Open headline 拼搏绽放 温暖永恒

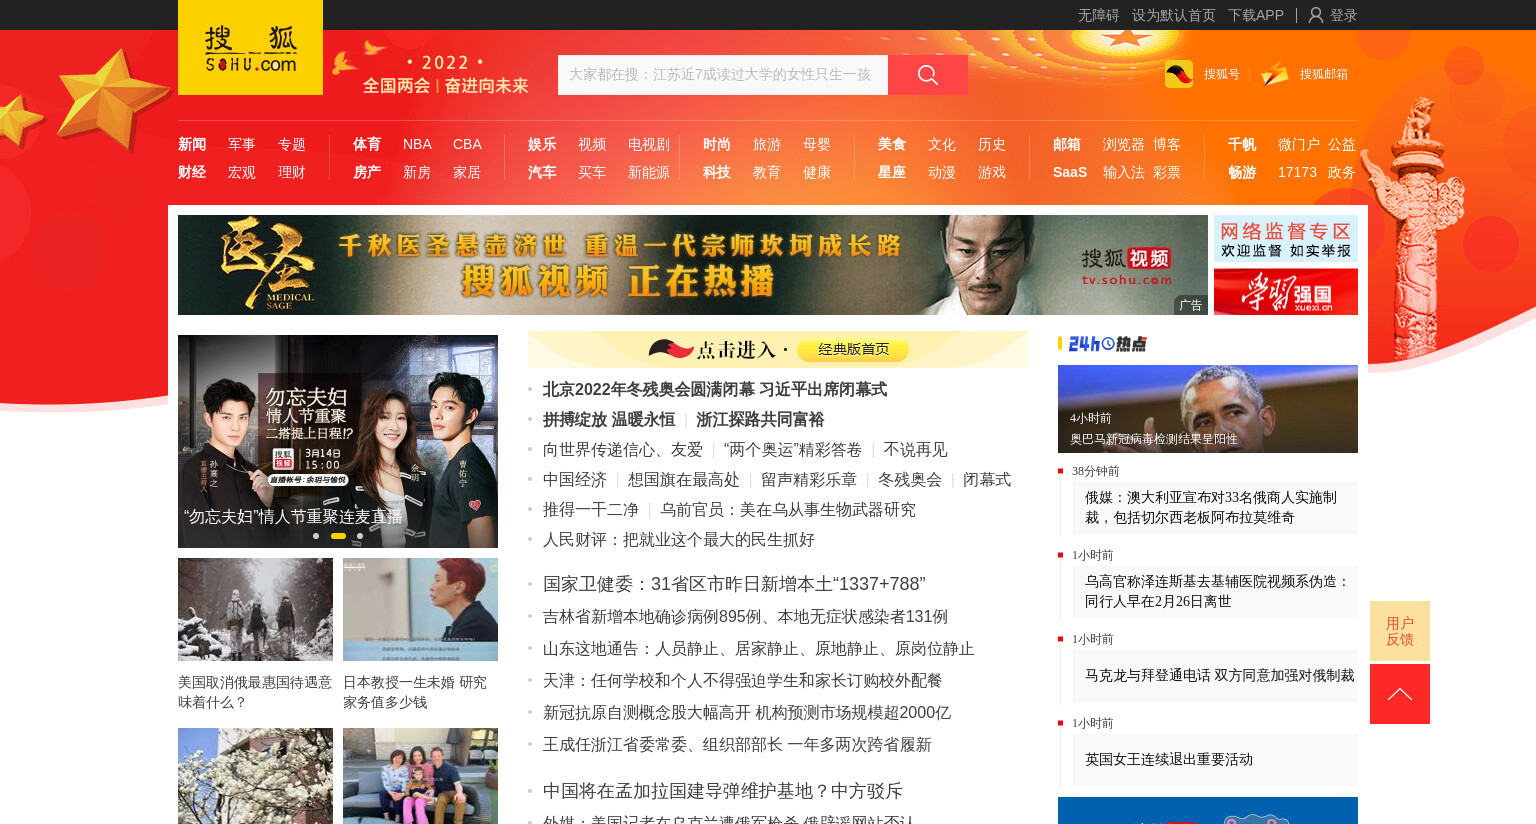point(609,419)
